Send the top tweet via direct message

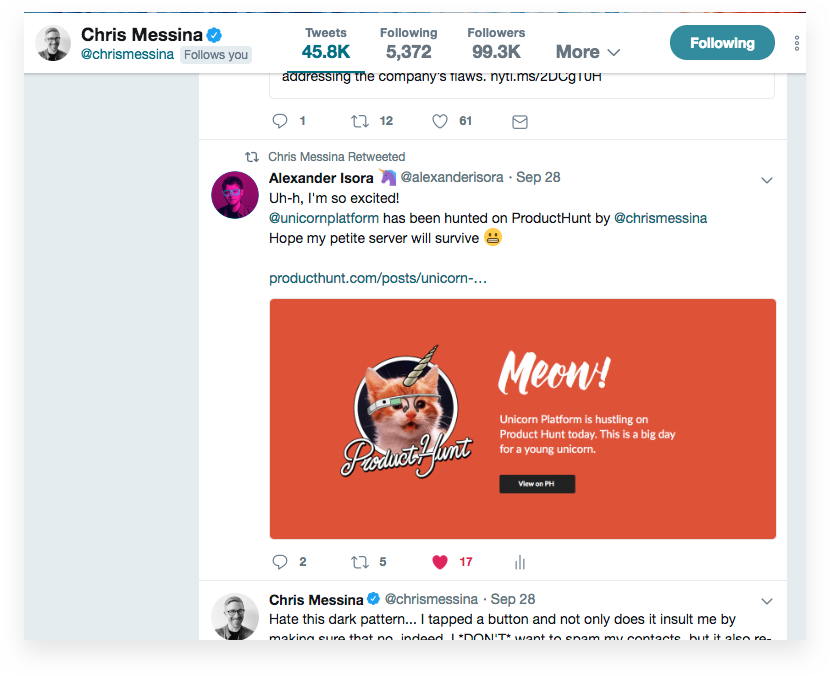(x=519, y=121)
